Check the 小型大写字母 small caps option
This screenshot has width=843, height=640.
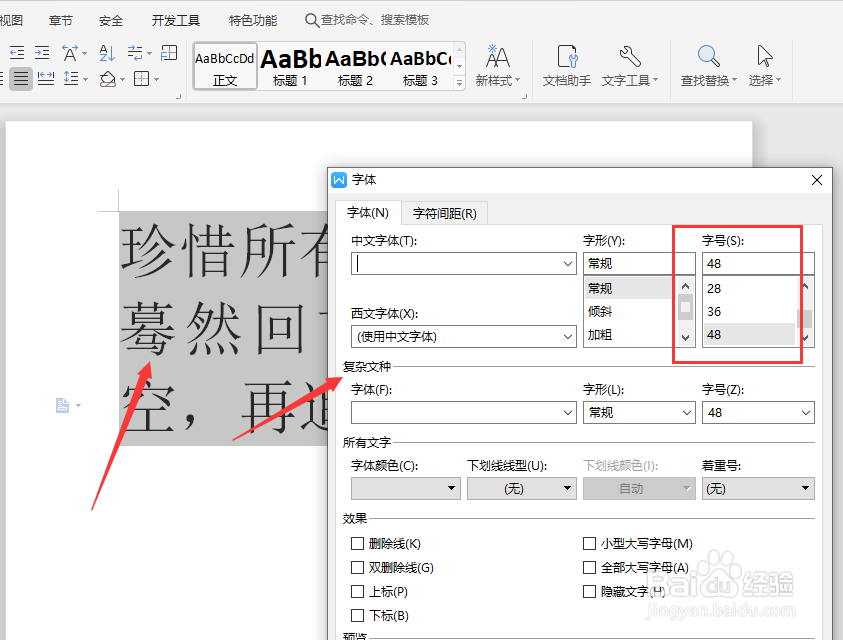590,543
